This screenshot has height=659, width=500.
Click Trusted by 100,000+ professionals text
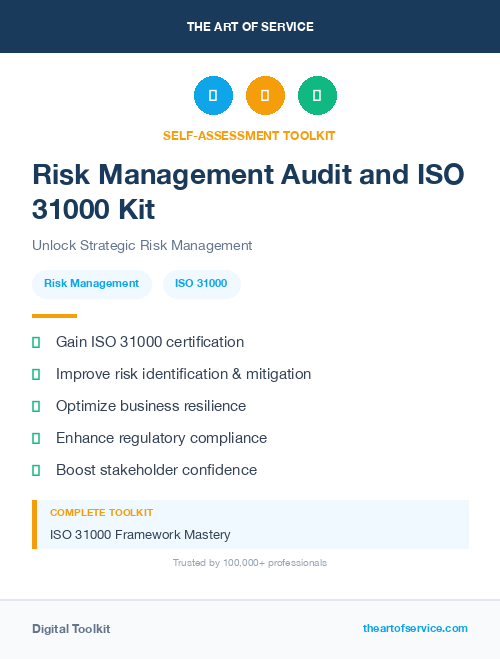tap(250, 563)
